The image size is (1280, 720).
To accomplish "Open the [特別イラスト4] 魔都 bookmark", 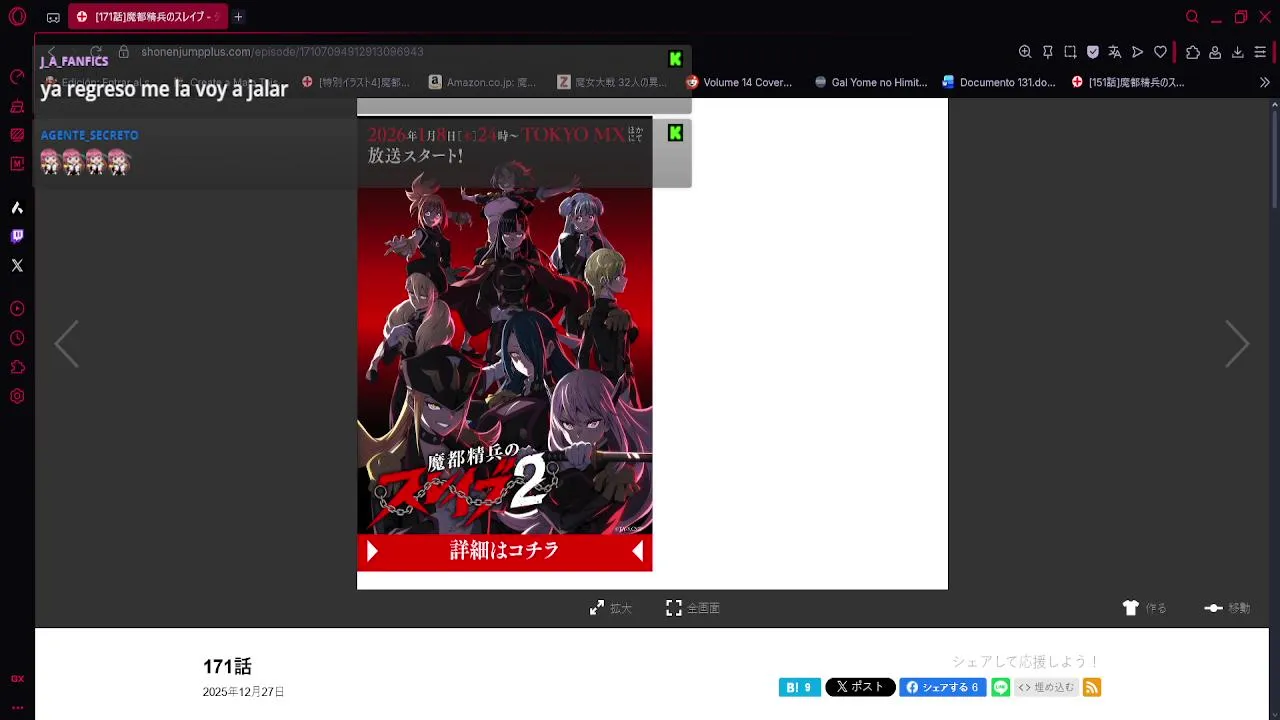I will [x=356, y=83].
